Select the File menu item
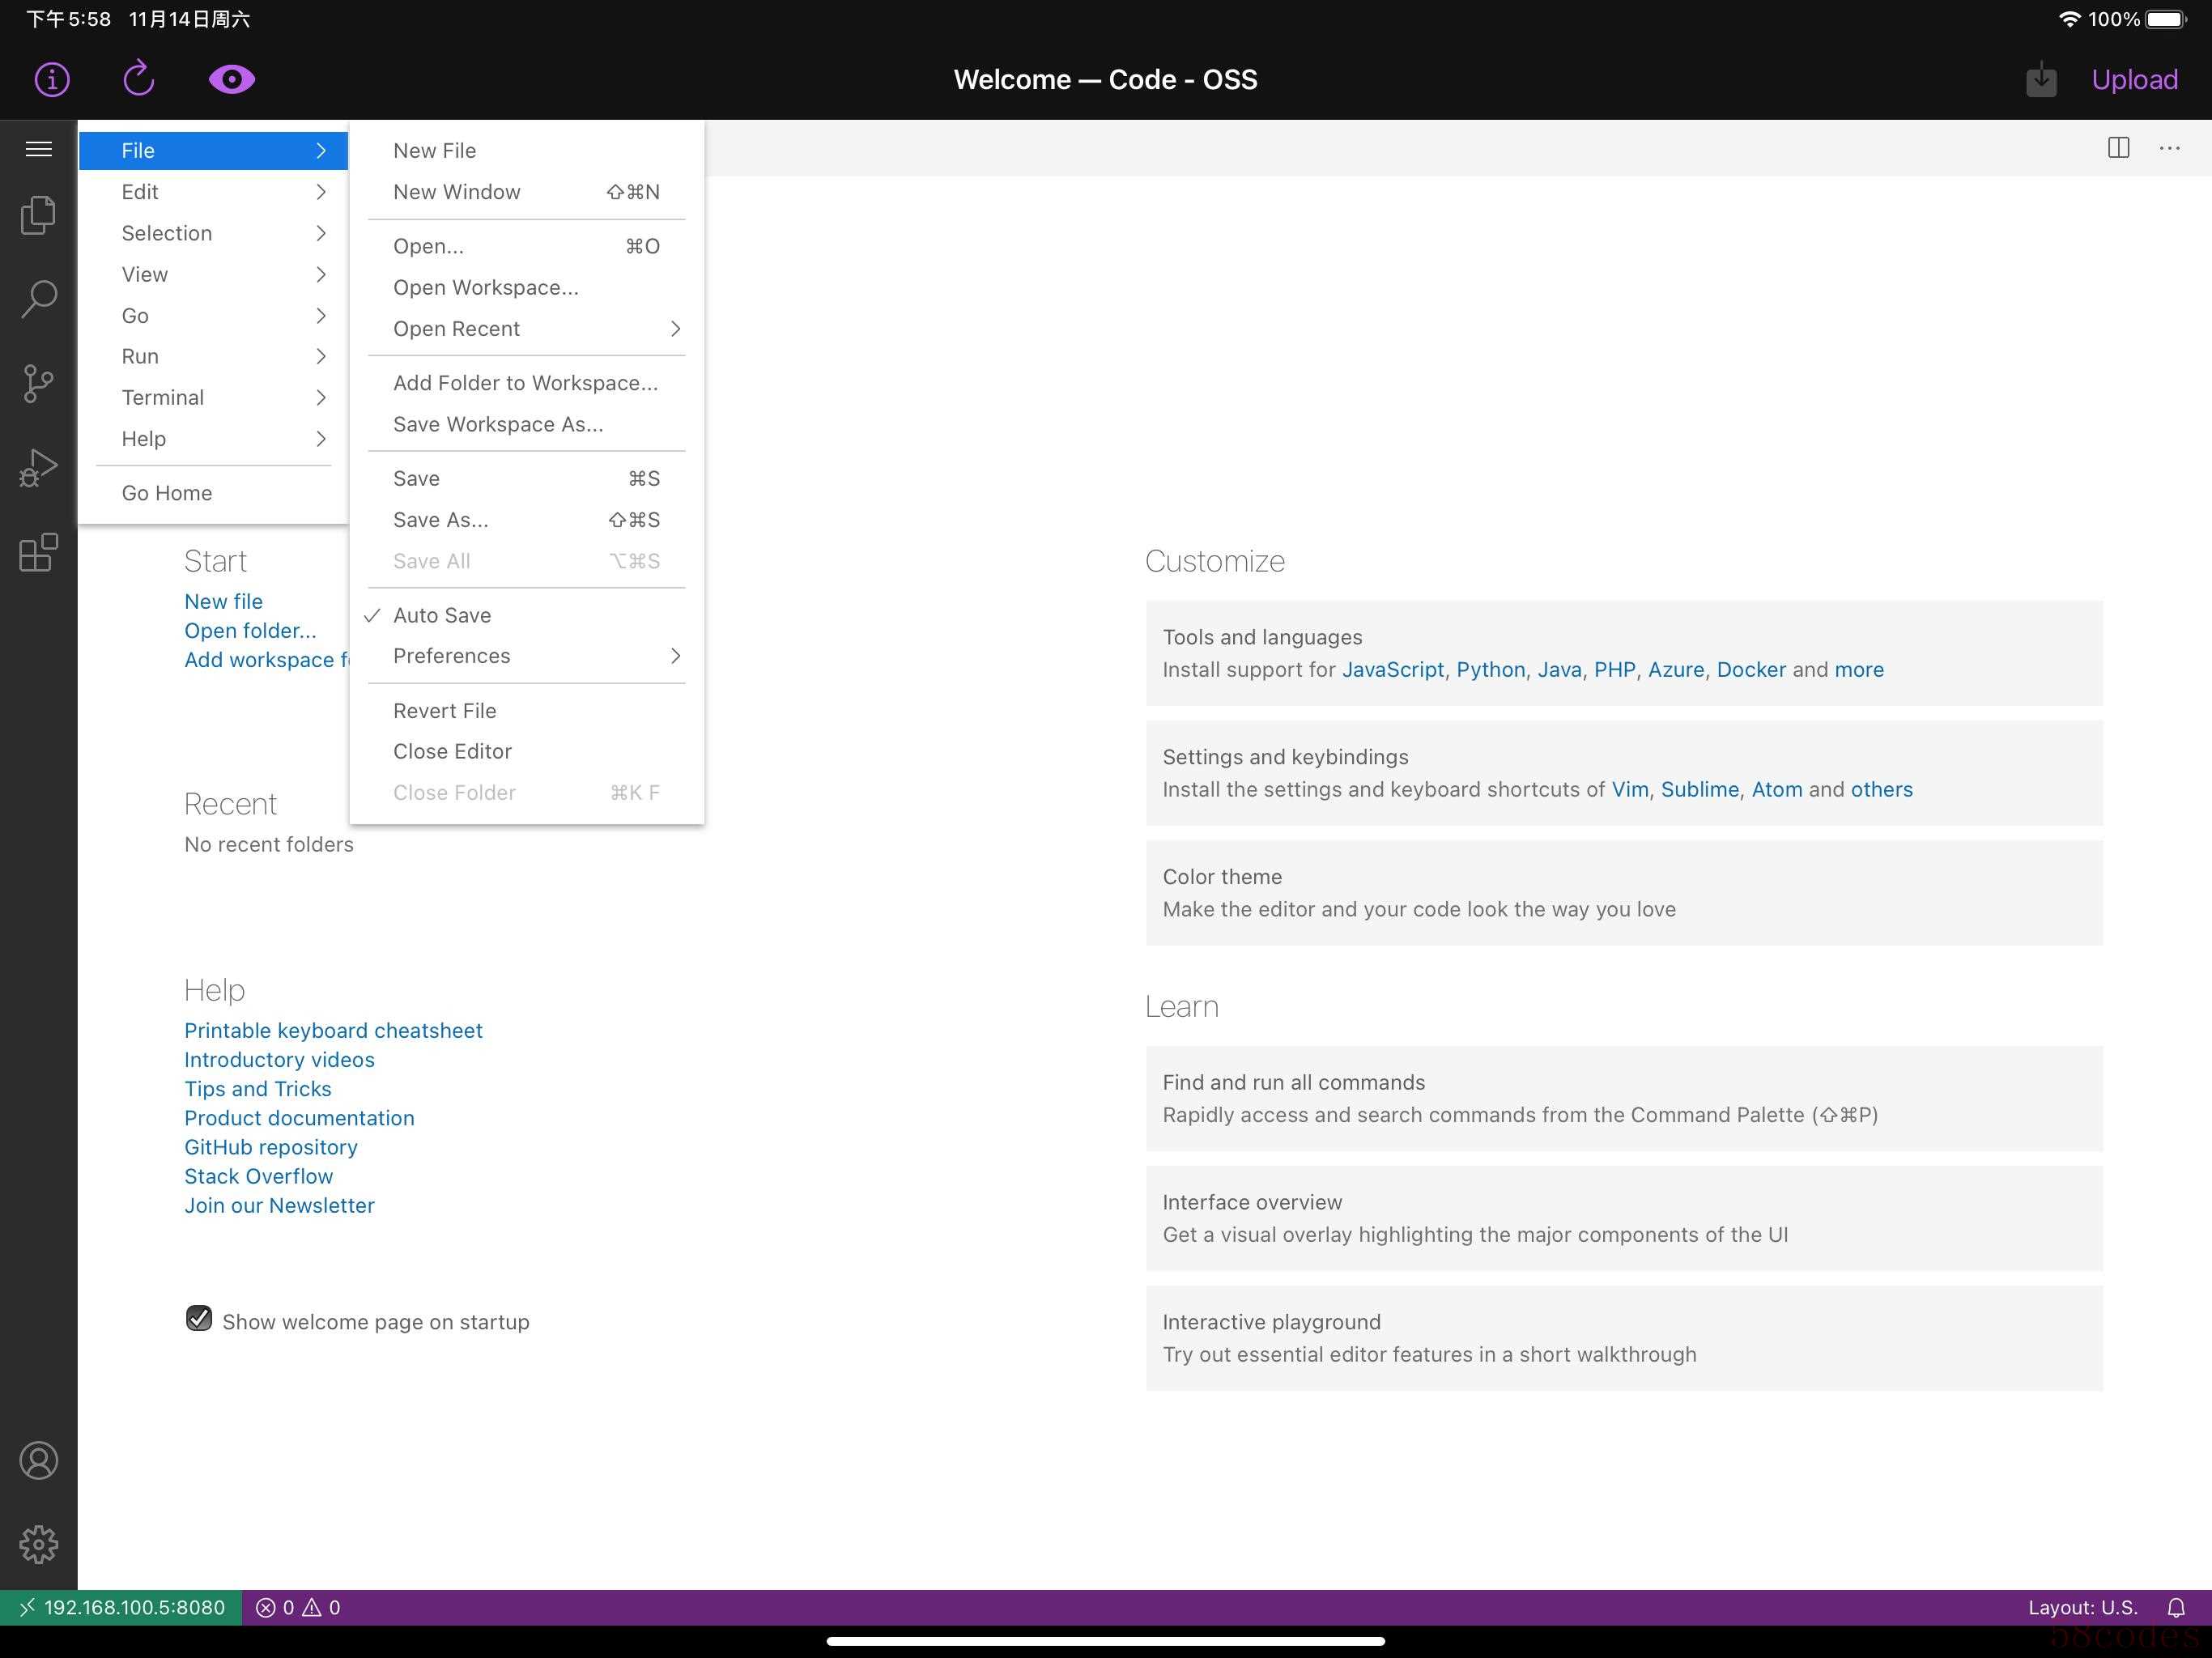Viewport: 2212px width, 1658px height. (213, 150)
